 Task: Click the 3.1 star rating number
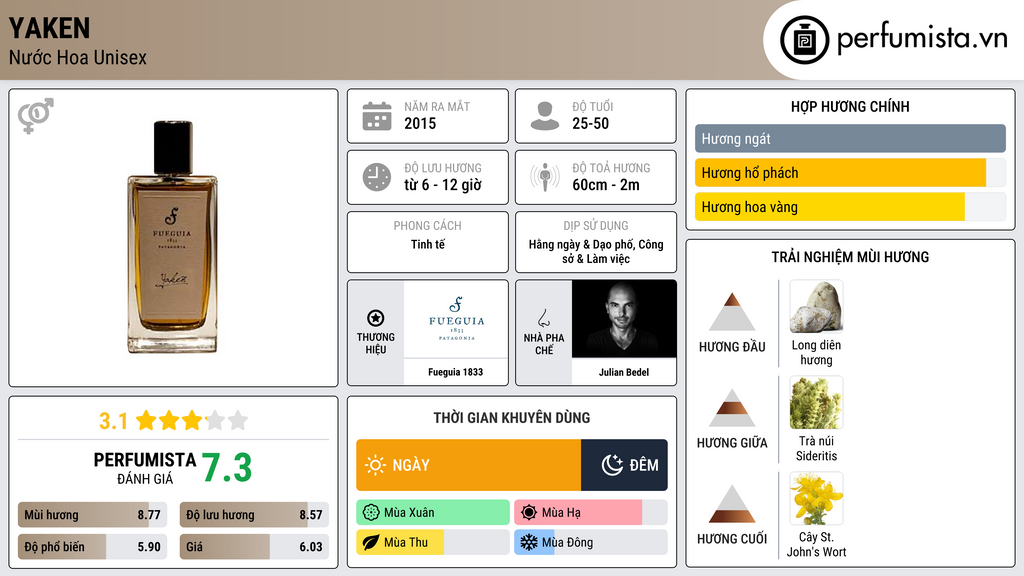(114, 421)
